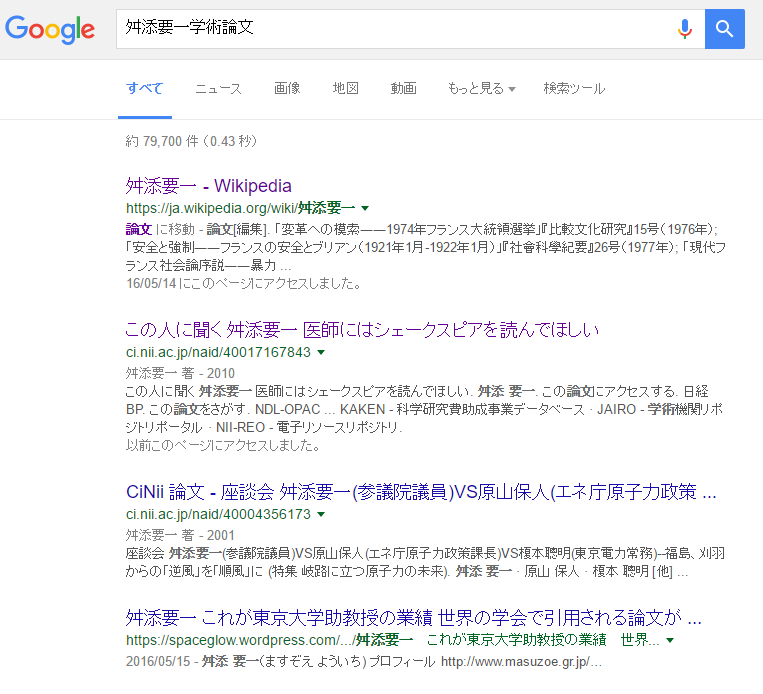Open the 検索ツール options
The image size is (763, 694).
point(574,88)
